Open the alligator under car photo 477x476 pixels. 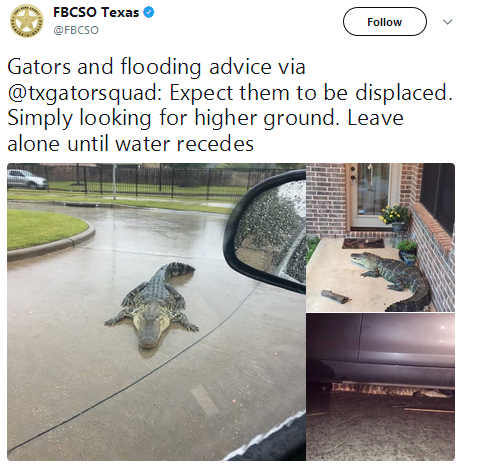point(380,387)
